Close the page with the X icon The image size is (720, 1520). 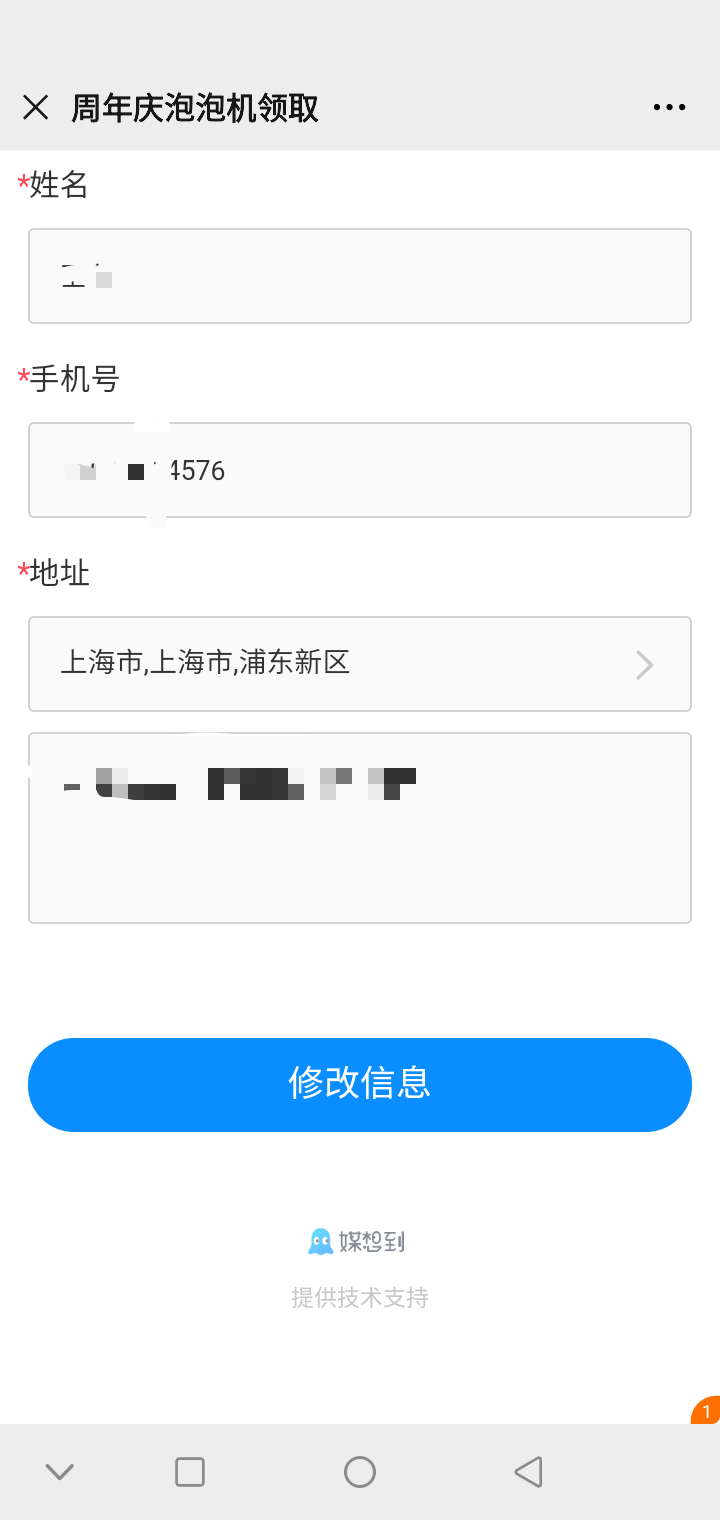point(36,108)
